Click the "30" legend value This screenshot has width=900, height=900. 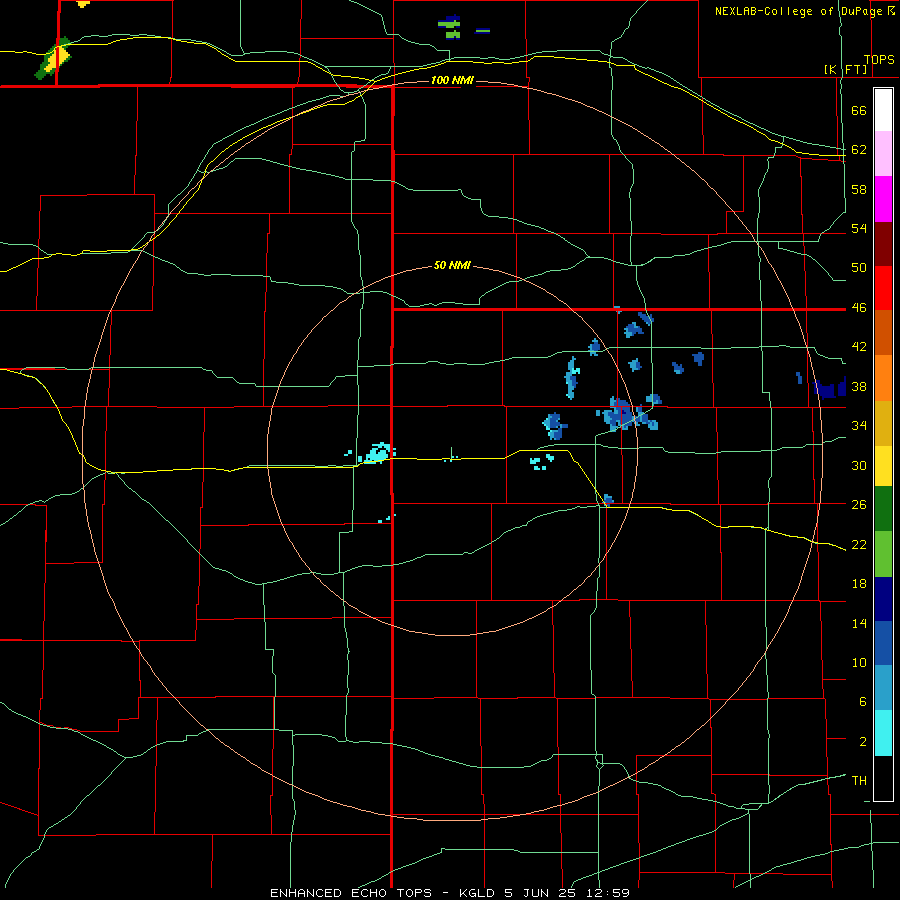point(859,465)
